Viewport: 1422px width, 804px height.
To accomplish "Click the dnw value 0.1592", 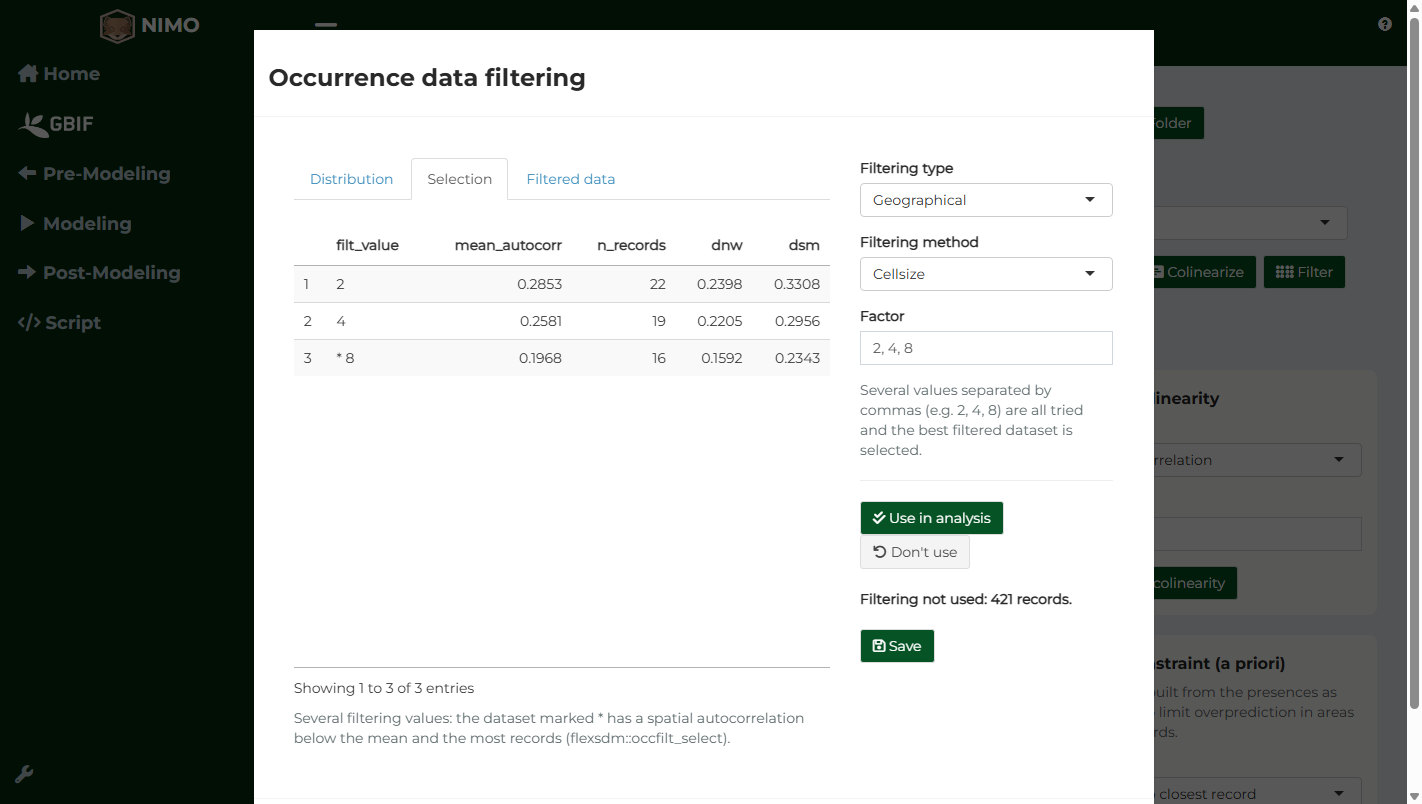I will pyautogui.click(x=721, y=358).
